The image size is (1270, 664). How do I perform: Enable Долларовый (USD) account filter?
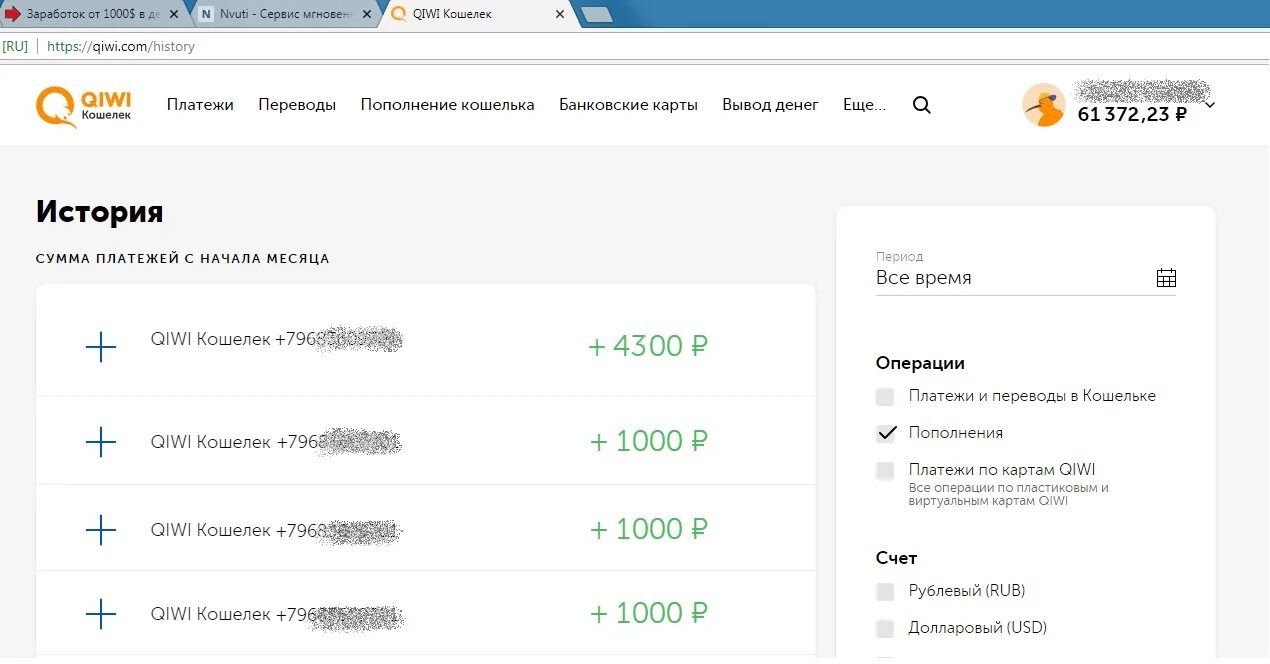pyautogui.click(x=885, y=628)
